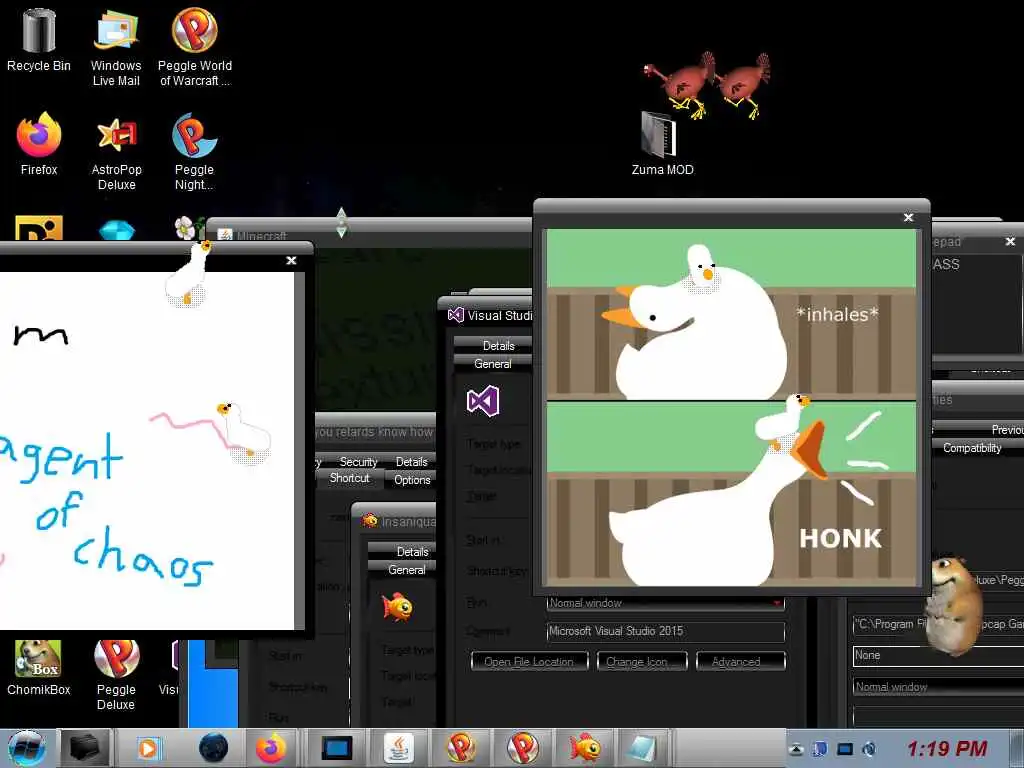Click the taskbar clock showing 1:19 PM

point(946,749)
